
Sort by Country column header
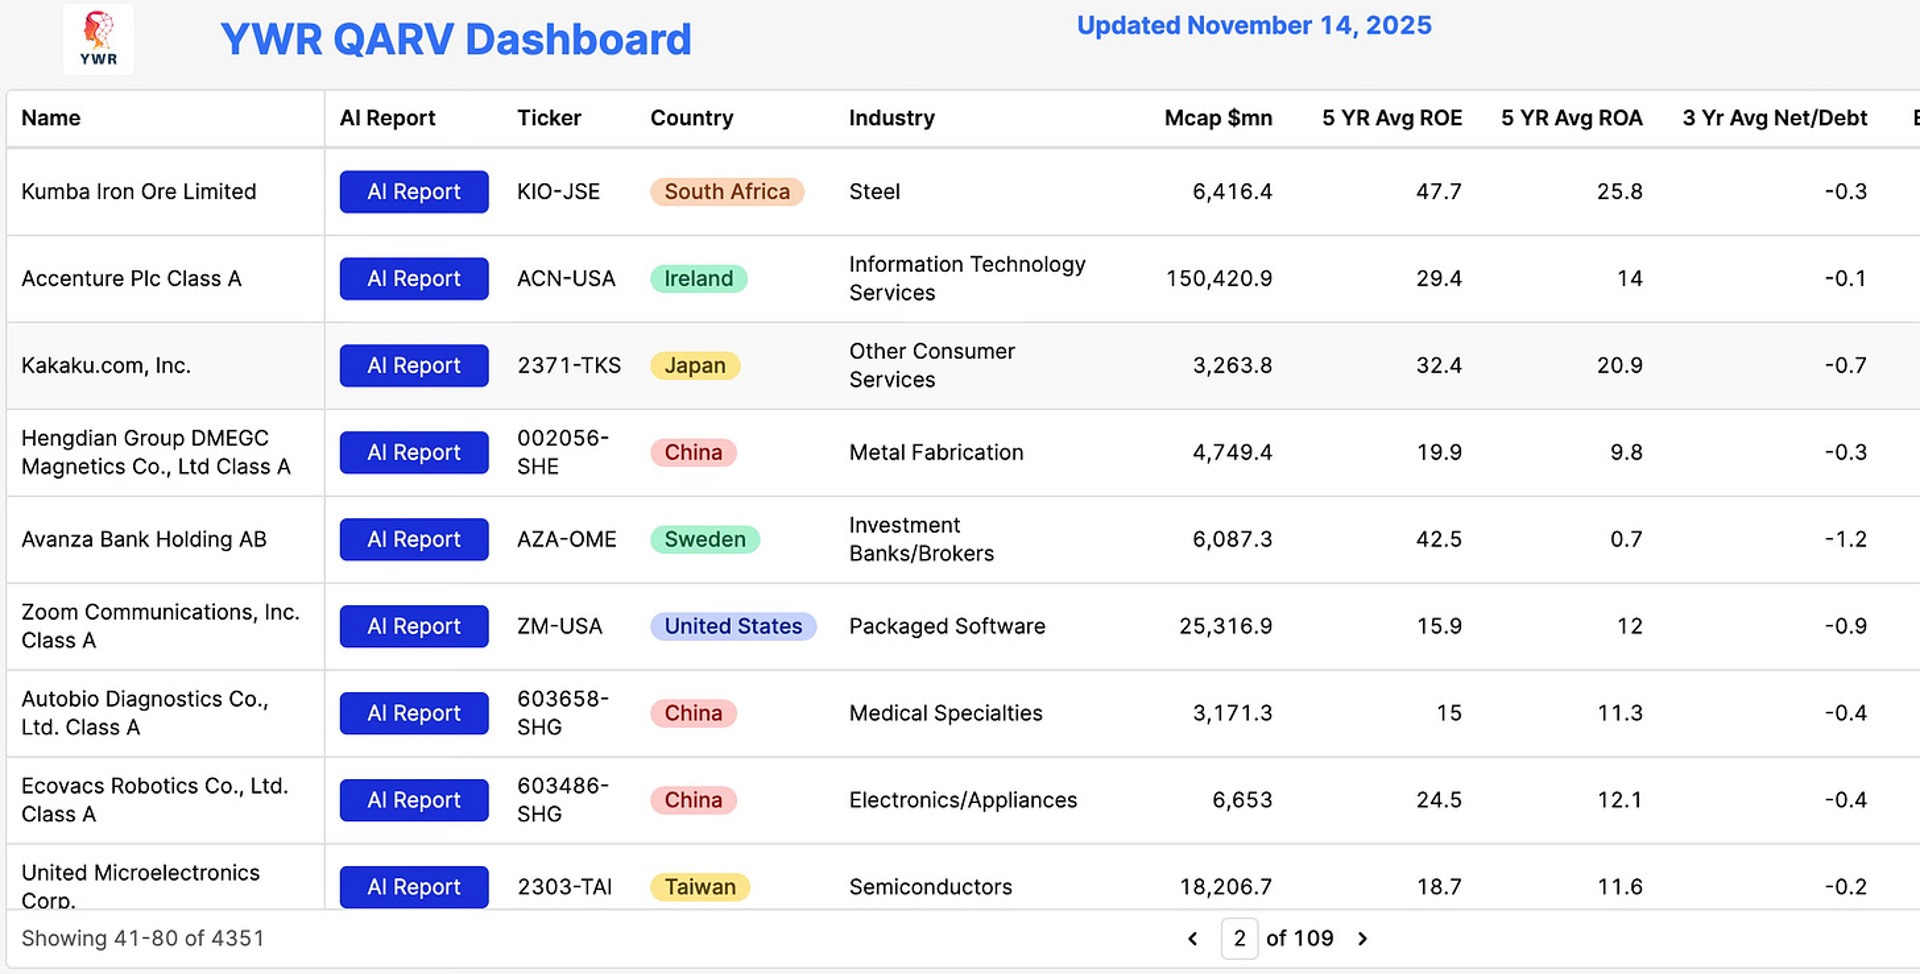pos(692,118)
